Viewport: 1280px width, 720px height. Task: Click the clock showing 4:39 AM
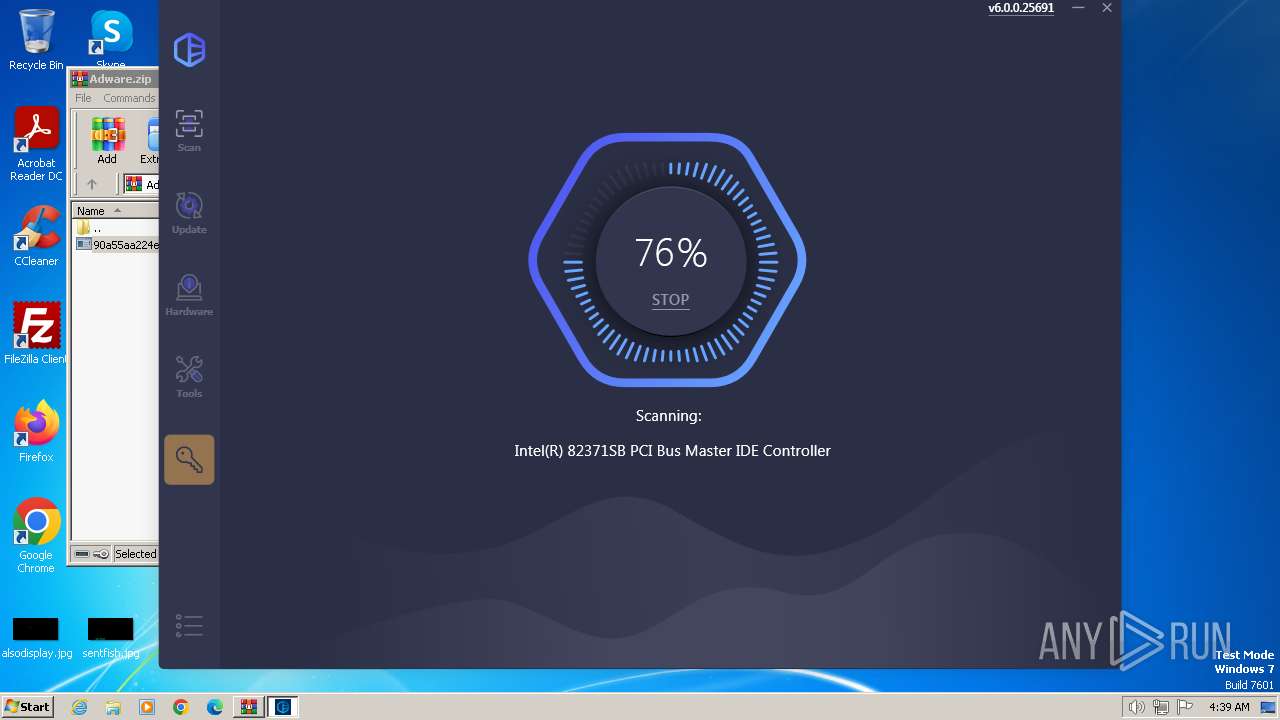coord(1229,707)
